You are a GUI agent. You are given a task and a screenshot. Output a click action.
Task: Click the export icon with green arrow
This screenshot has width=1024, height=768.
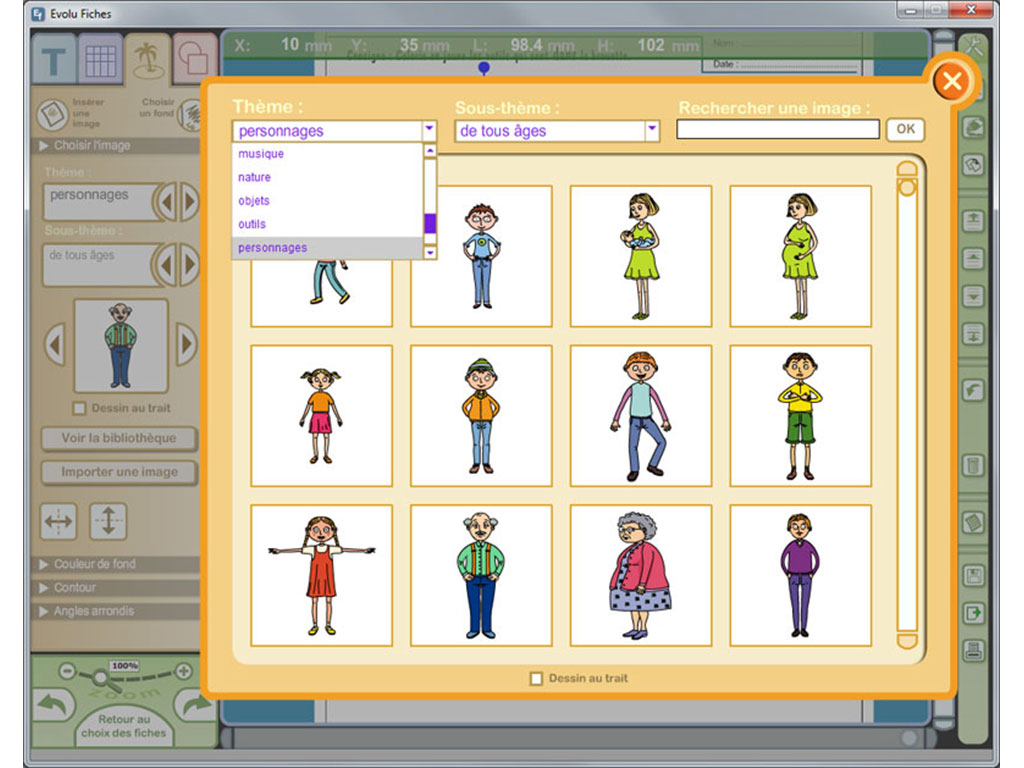pyautogui.click(x=973, y=612)
